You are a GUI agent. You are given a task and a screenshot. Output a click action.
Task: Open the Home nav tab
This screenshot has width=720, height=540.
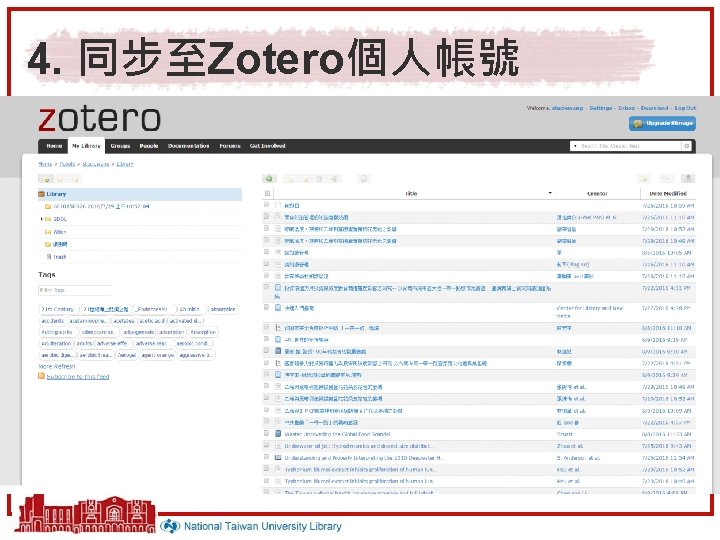pos(54,146)
